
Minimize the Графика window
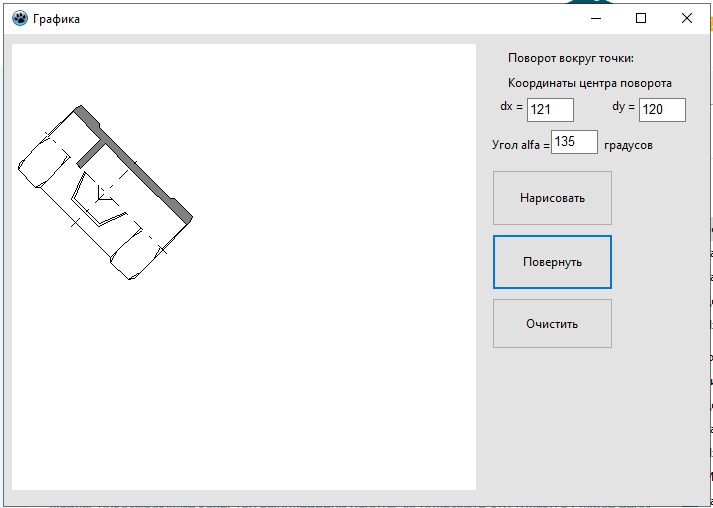tap(596, 18)
